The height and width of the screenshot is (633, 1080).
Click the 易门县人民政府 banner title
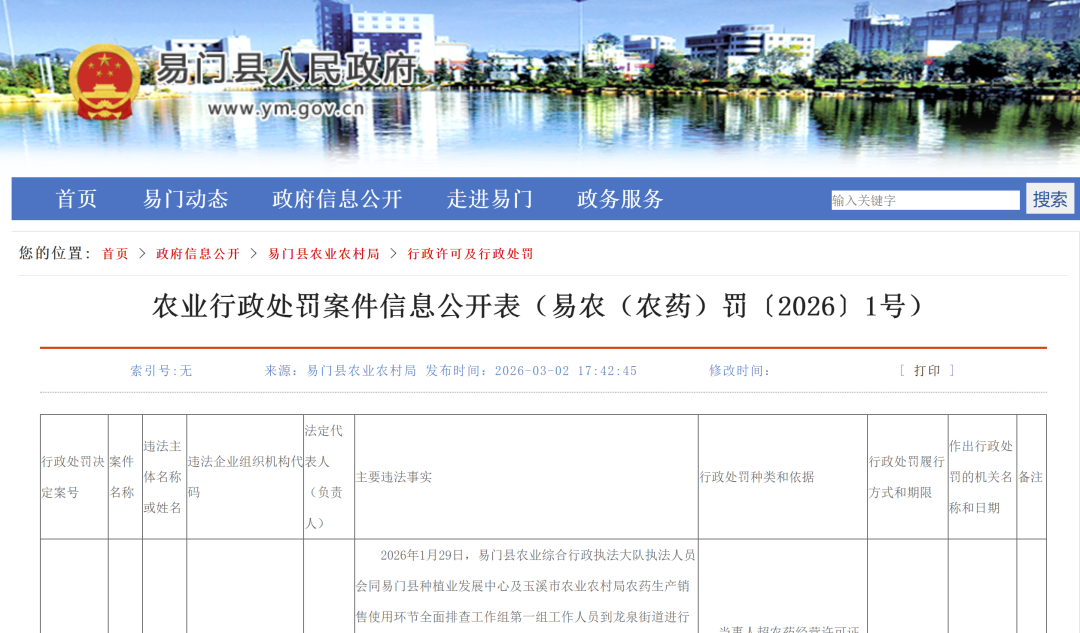287,69
